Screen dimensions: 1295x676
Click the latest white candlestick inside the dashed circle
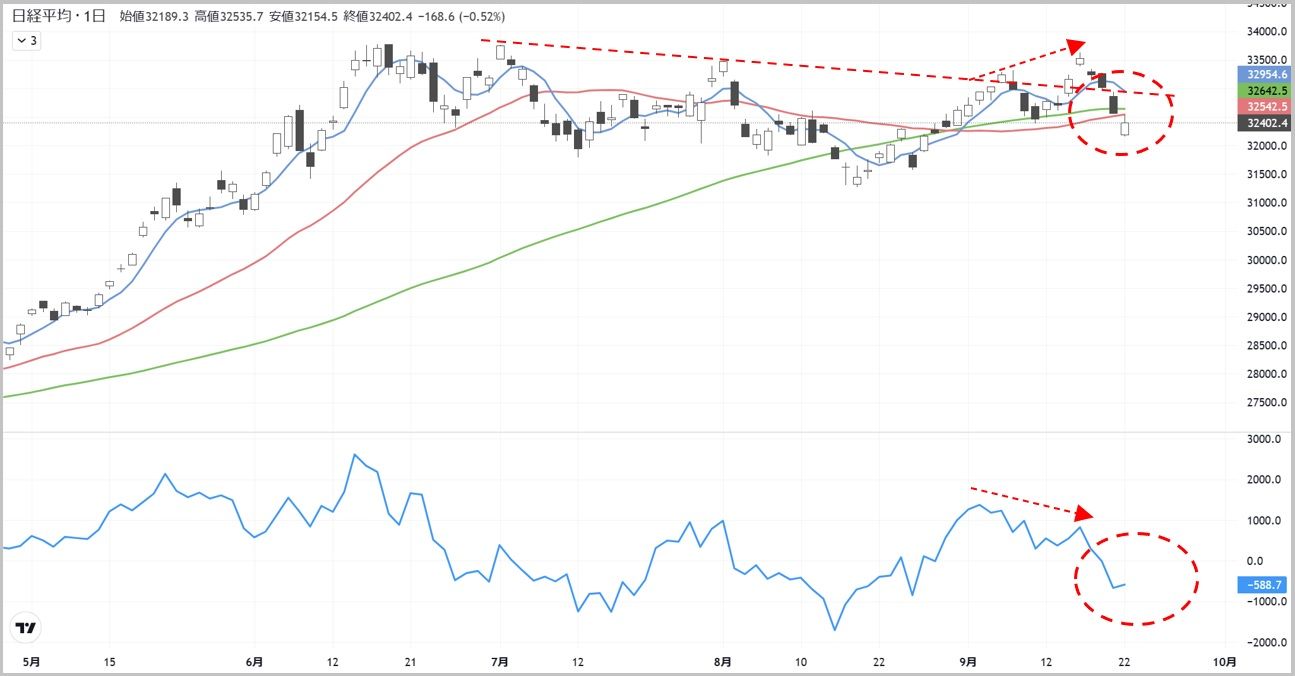coord(1125,126)
